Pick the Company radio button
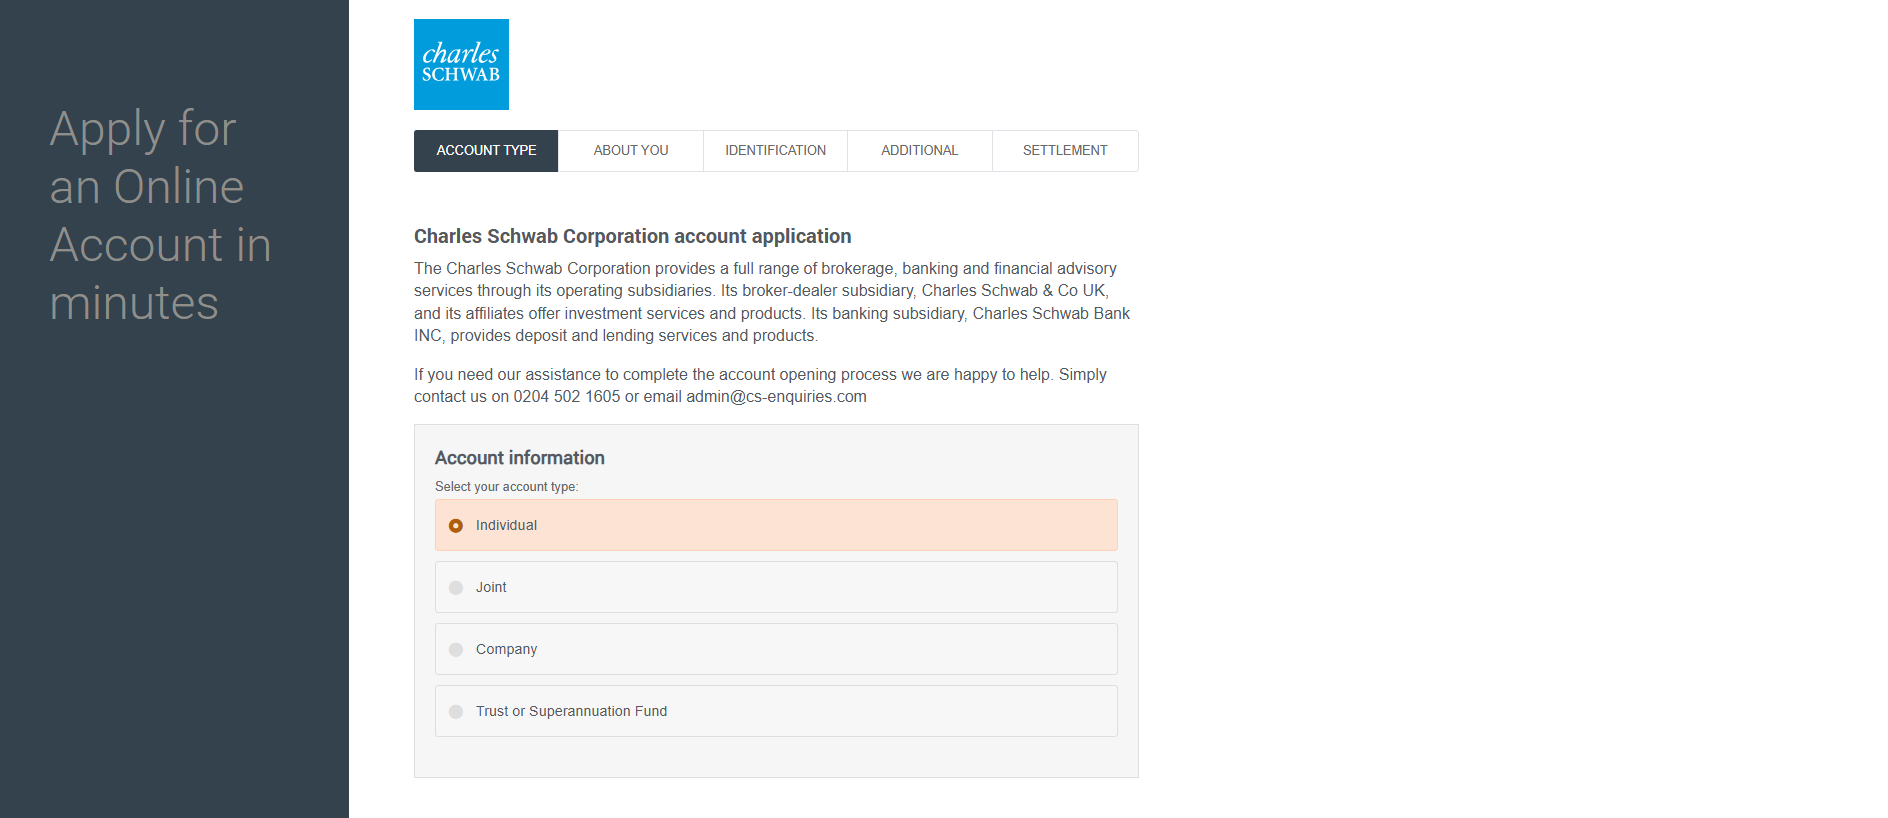This screenshot has width=1888, height=818. (x=456, y=650)
